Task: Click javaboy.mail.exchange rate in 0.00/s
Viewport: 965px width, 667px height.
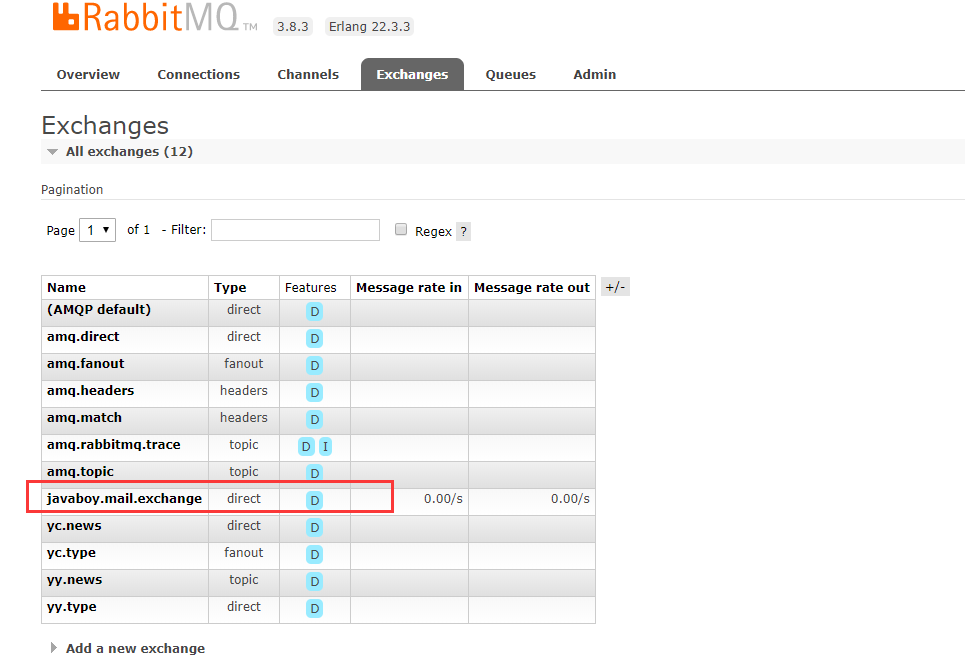Action: pyautogui.click(x=443, y=499)
